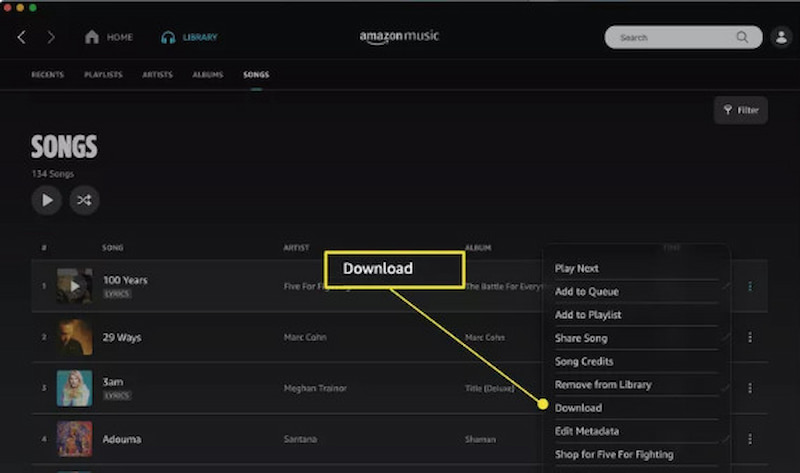Choose Add to Queue
The width and height of the screenshot is (800, 473).
coord(587,292)
